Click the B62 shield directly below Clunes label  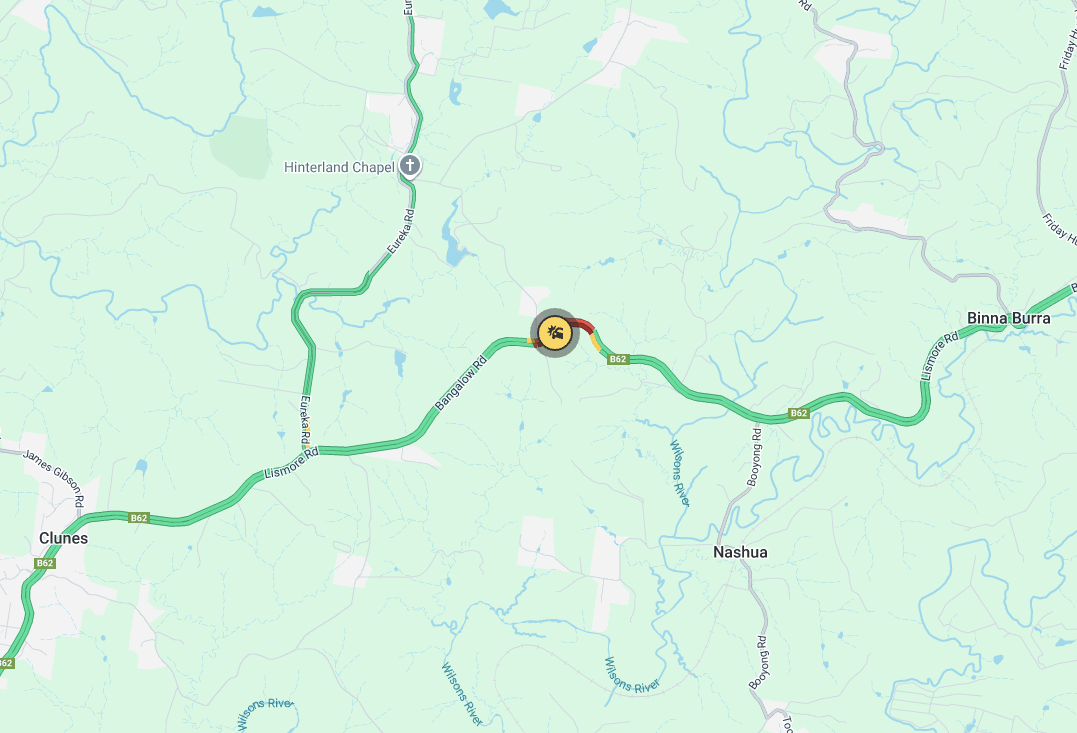click(x=45, y=563)
